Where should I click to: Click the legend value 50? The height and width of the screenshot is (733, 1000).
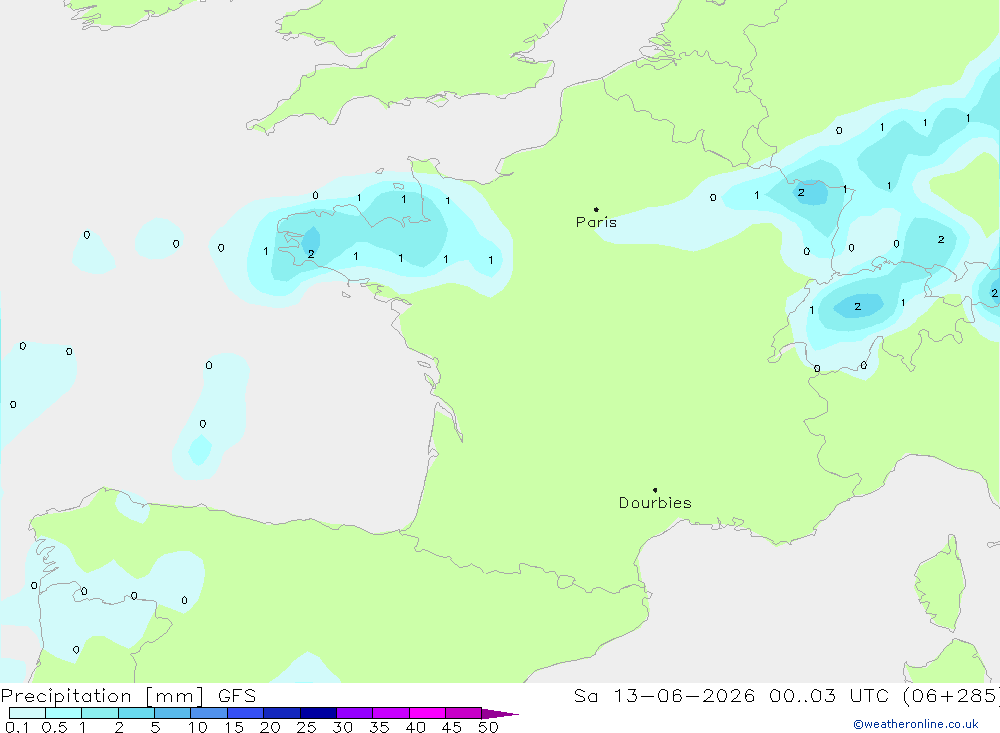[x=488, y=727]
